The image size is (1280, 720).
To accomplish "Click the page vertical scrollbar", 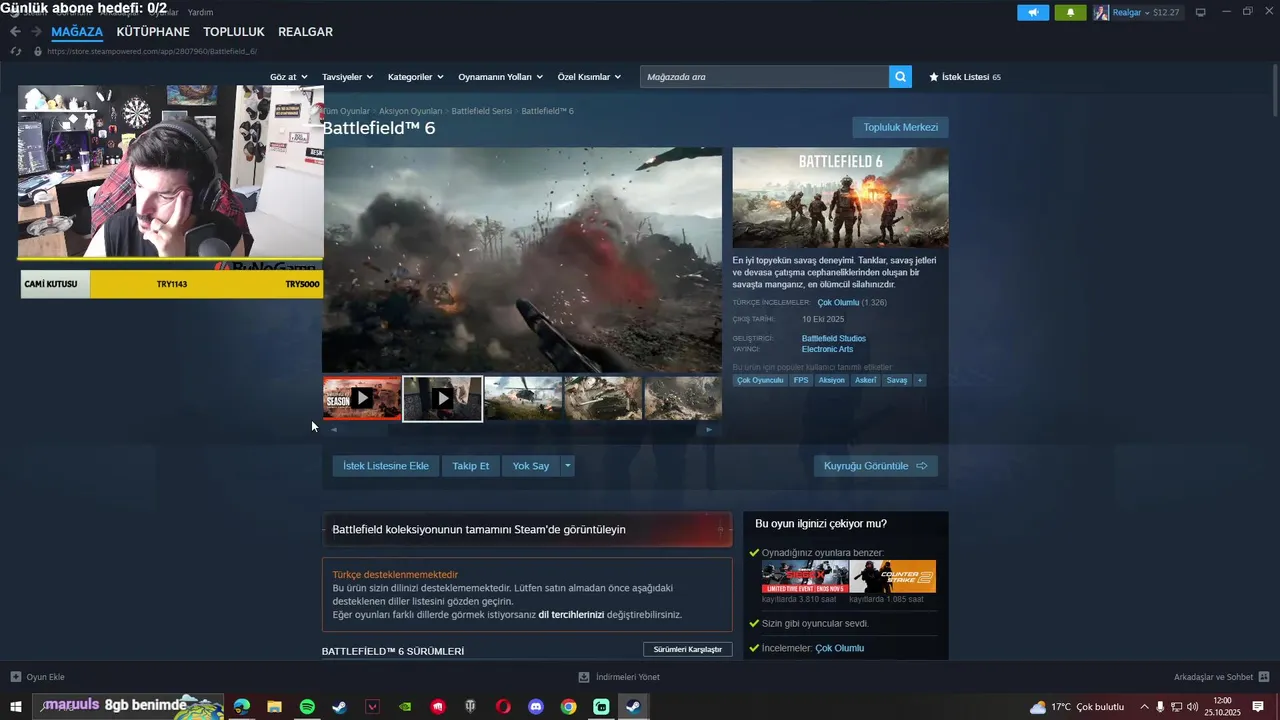I will pos(1274,90).
